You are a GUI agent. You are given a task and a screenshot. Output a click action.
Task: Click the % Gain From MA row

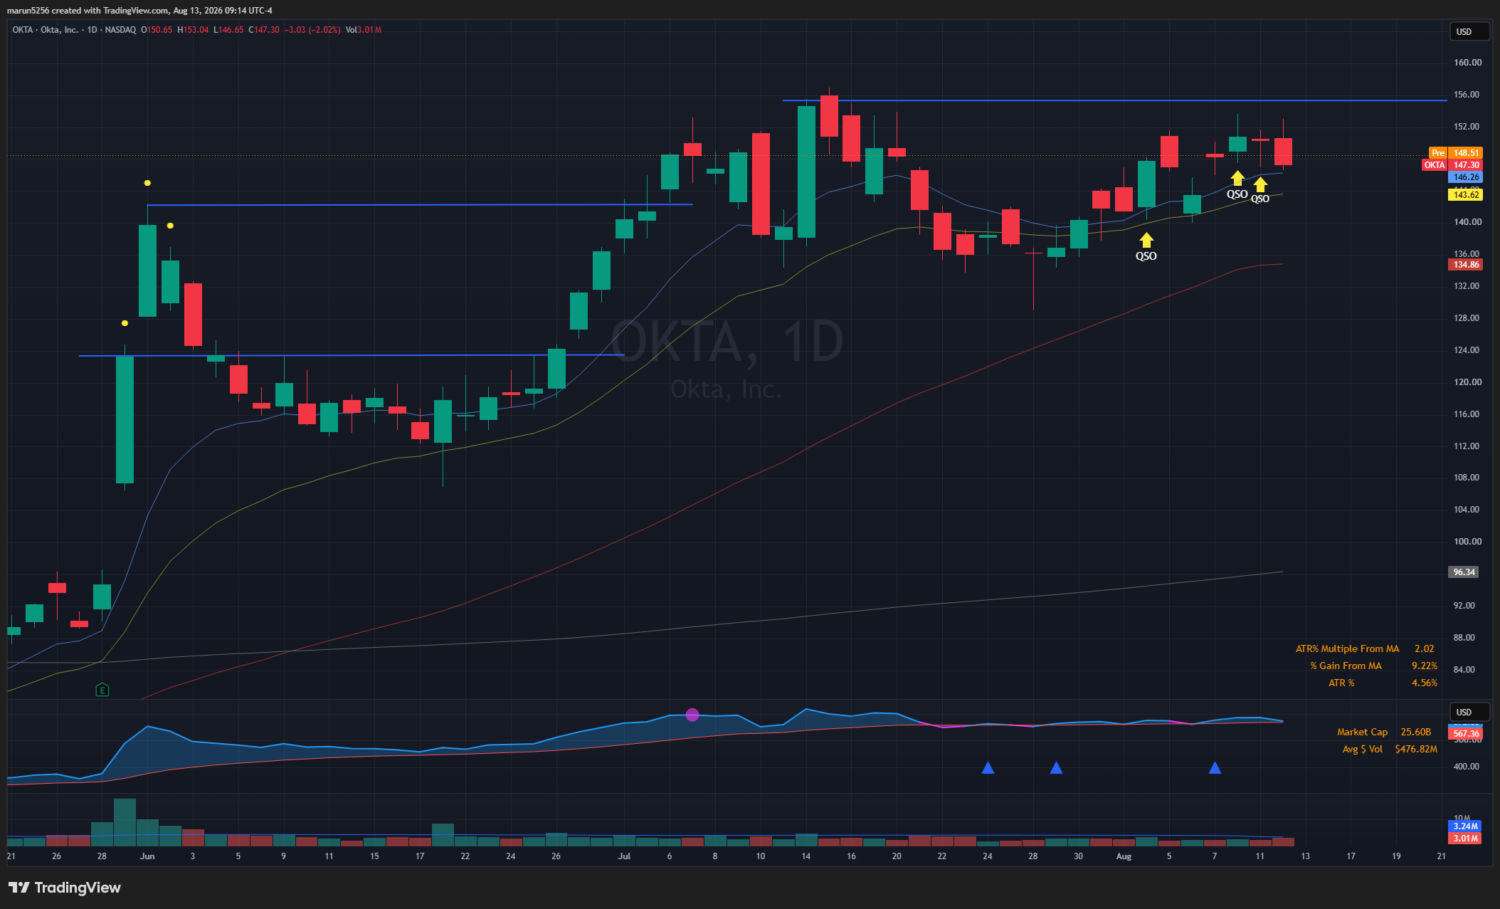[1374, 666]
